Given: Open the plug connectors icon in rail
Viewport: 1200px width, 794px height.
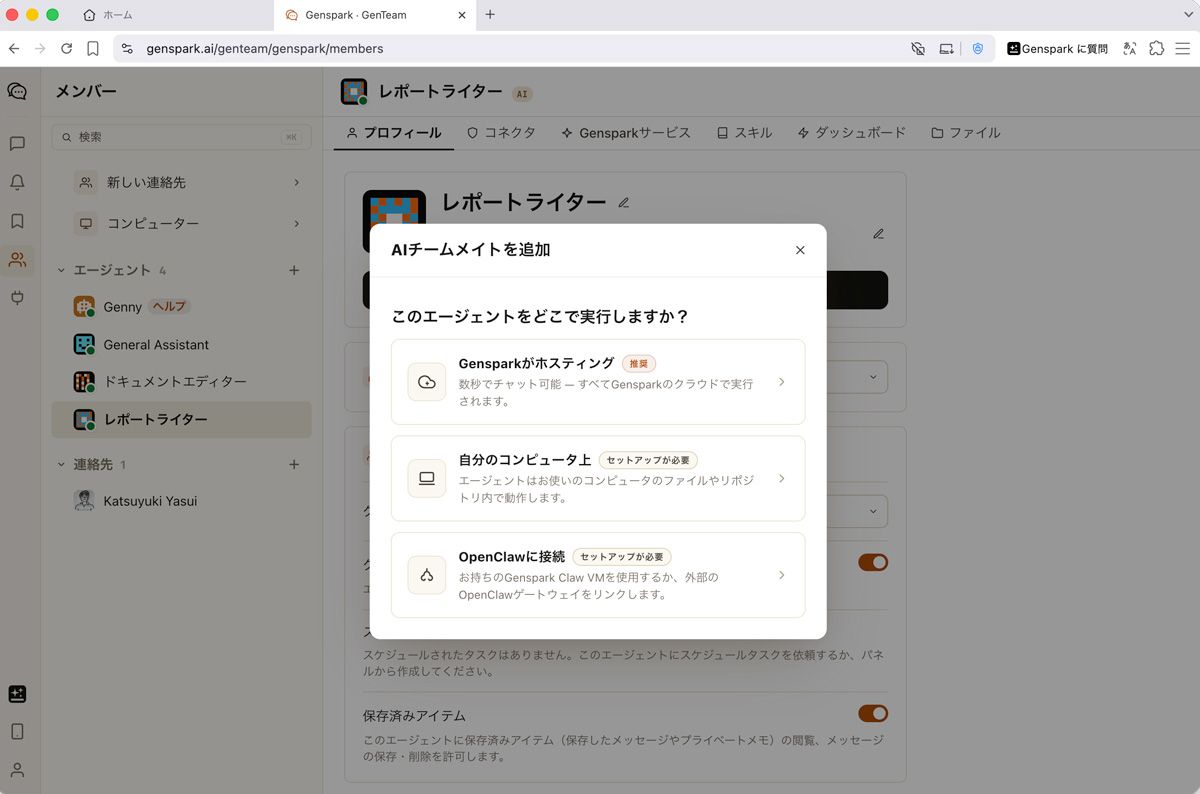Looking at the screenshot, I should [x=17, y=297].
